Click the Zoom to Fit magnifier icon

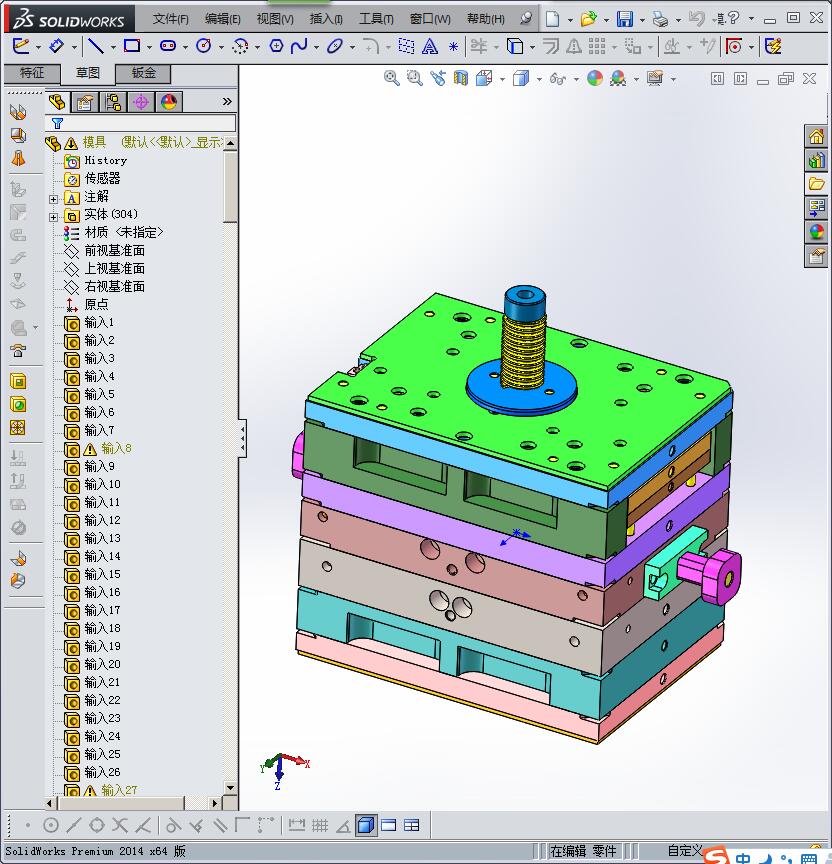[392, 78]
